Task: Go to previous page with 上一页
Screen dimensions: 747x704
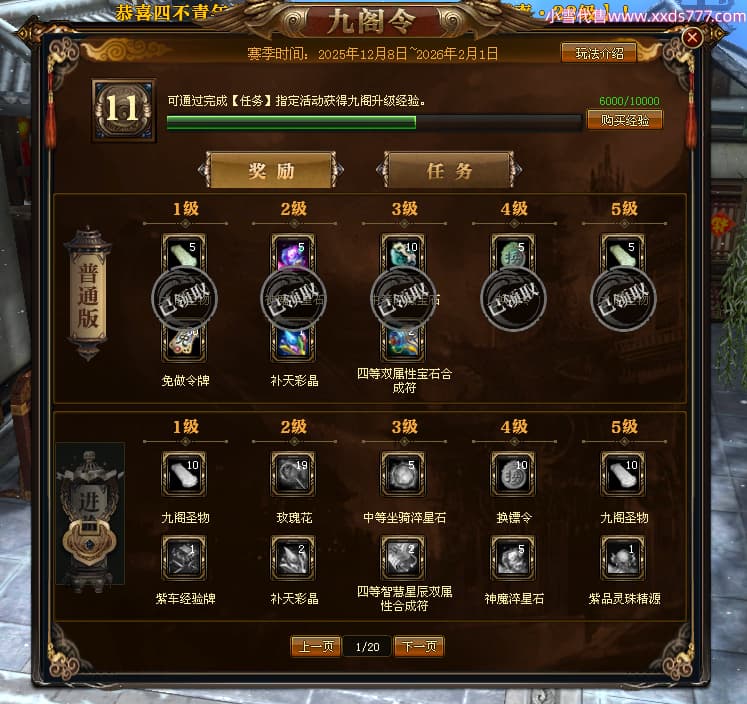Action: click(315, 646)
